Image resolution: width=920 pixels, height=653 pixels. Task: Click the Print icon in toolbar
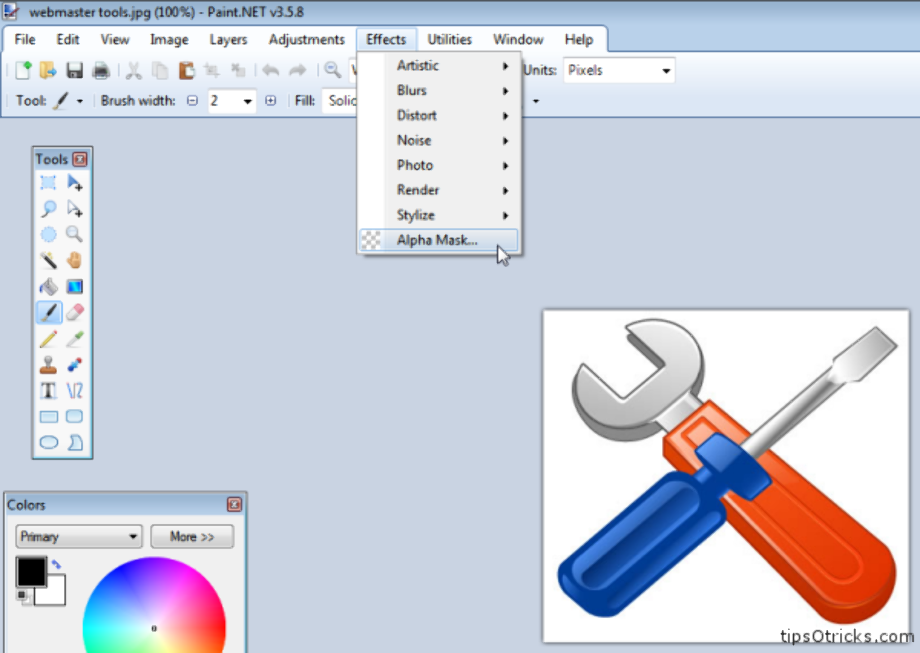(x=100, y=70)
